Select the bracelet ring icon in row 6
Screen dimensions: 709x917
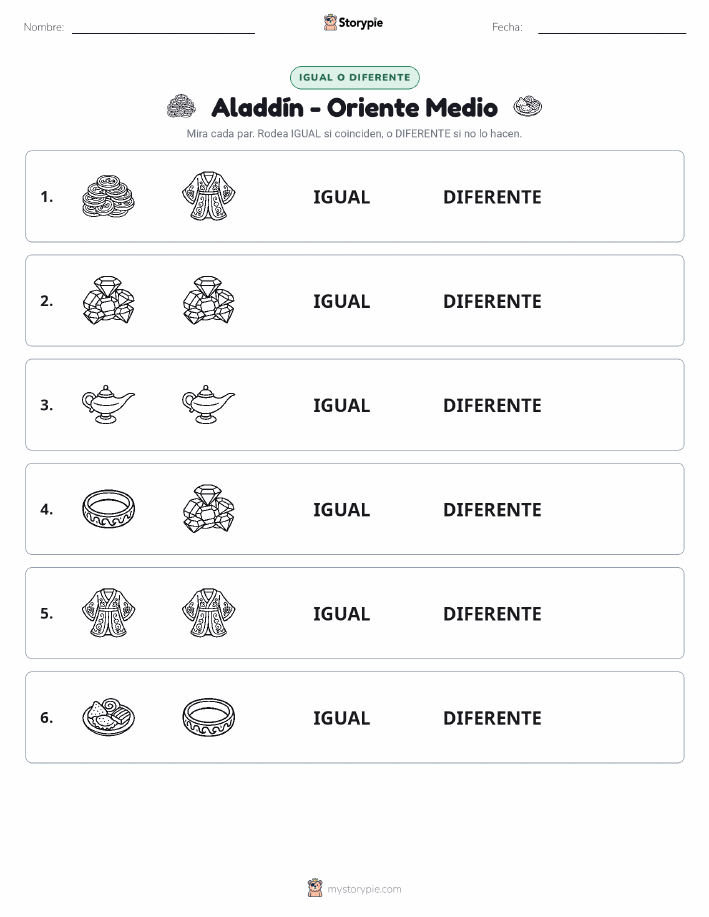pyautogui.click(x=209, y=717)
